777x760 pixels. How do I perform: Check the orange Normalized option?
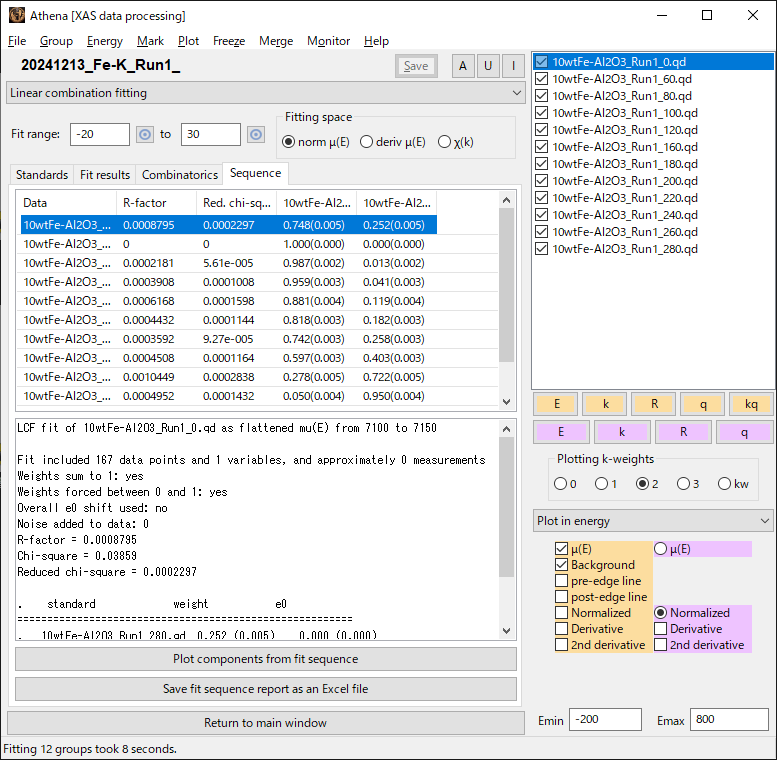561,613
